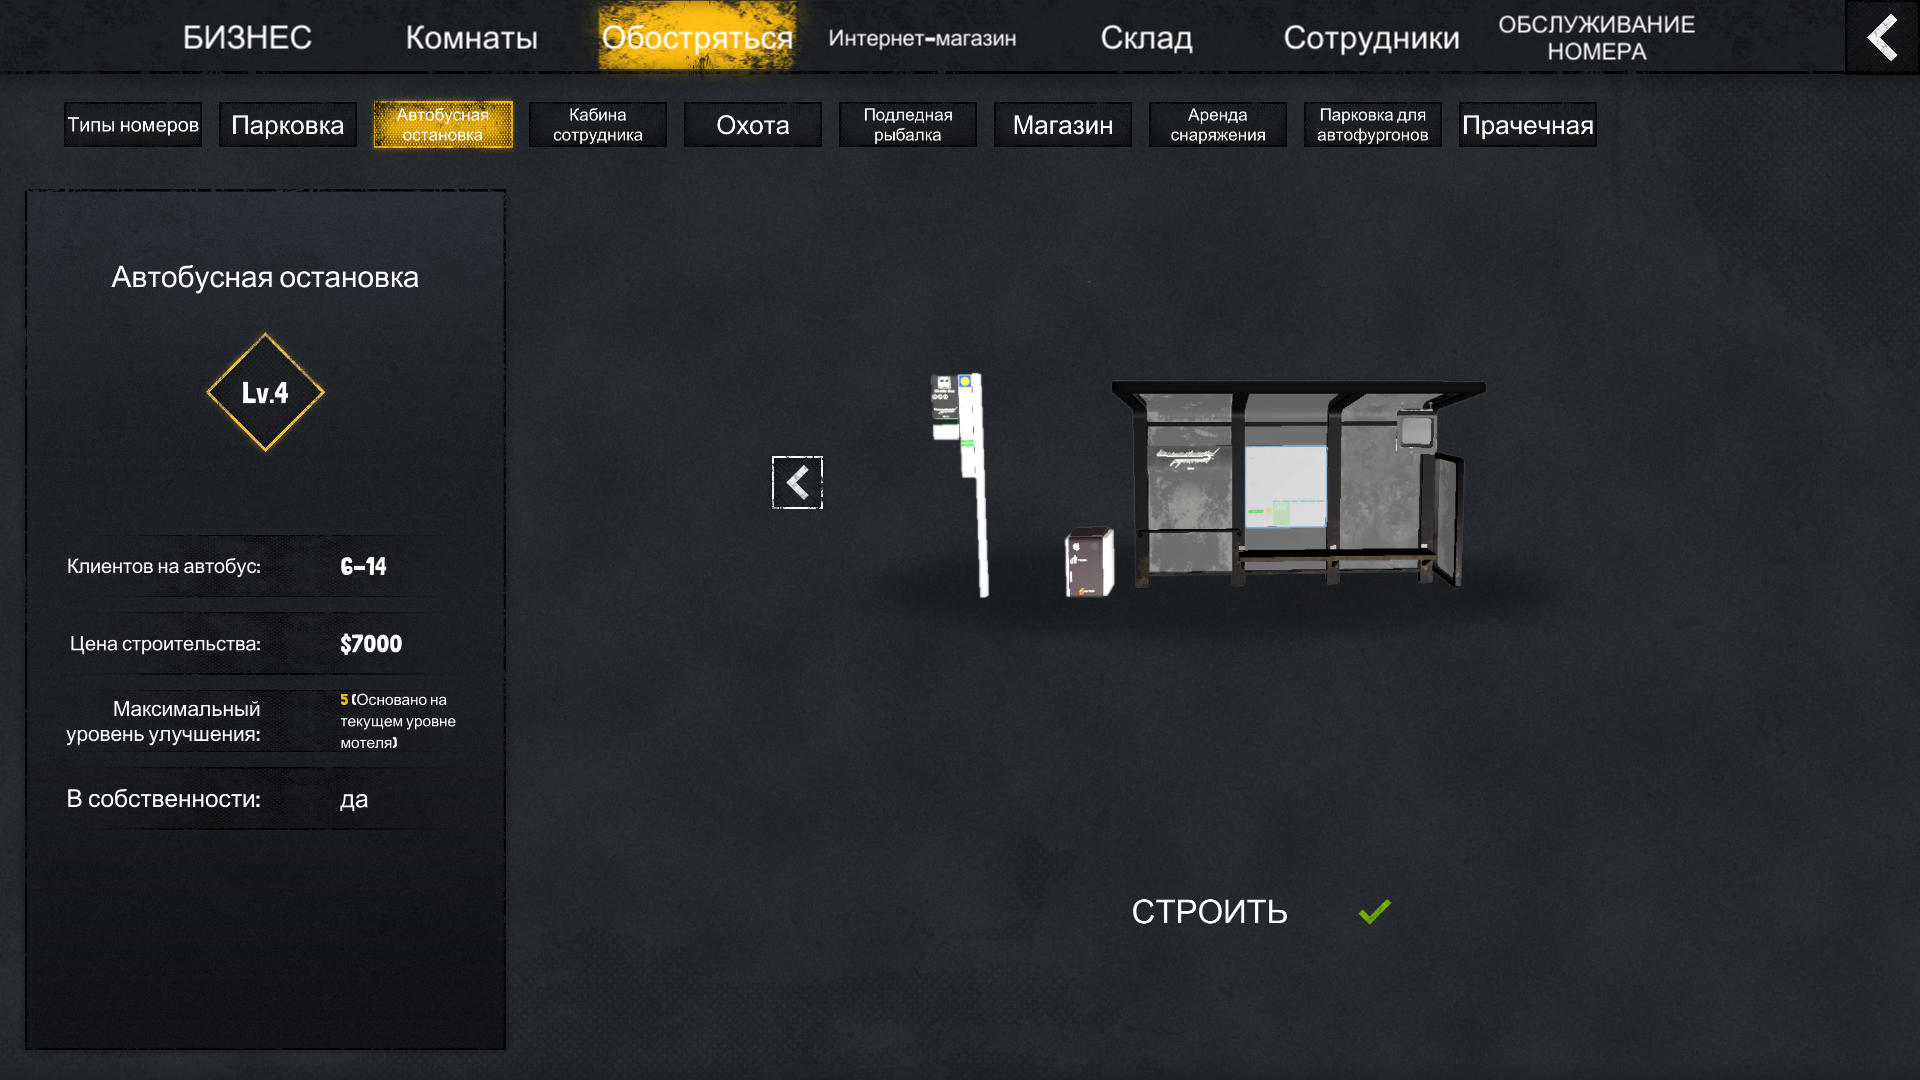This screenshot has height=1080, width=1920.
Task: Open the Подледная рыбалка category
Action: [x=908, y=125]
